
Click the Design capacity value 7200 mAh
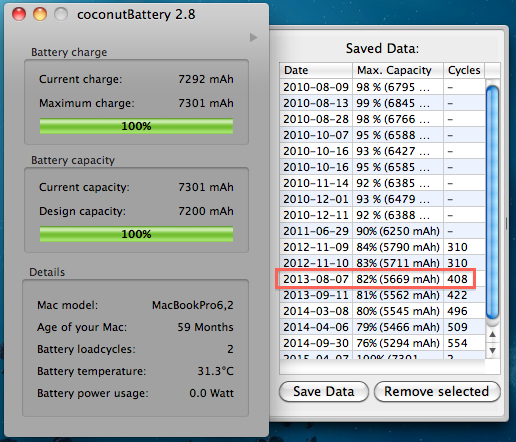pyautogui.click(x=206, y=211)
